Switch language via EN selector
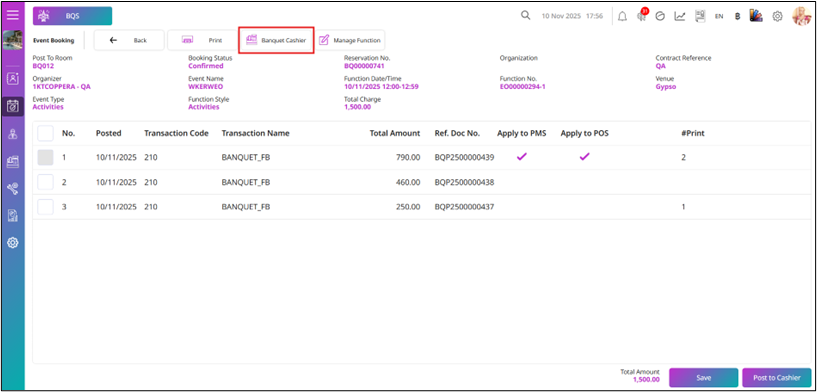This screenshot has height=392, width=817. coord(719,16)
